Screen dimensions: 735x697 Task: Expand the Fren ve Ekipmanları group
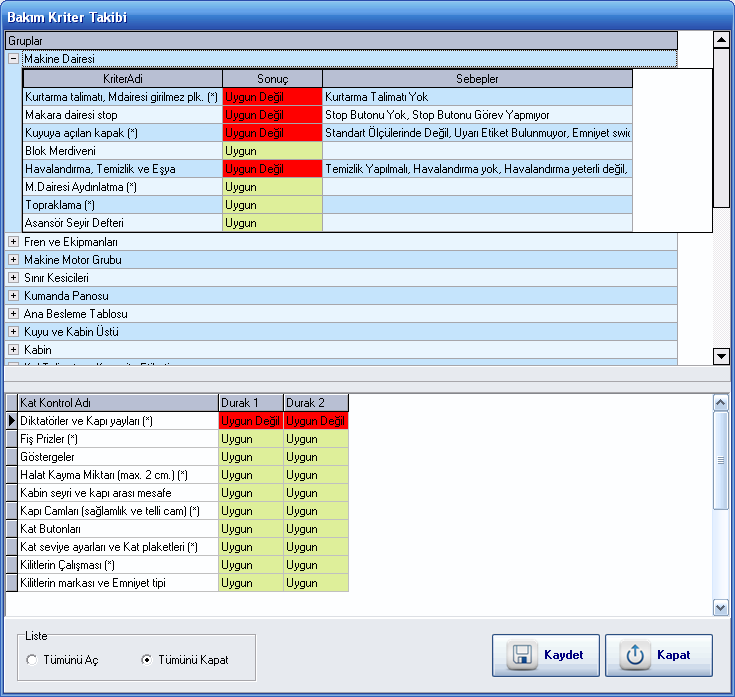(14, 242)
